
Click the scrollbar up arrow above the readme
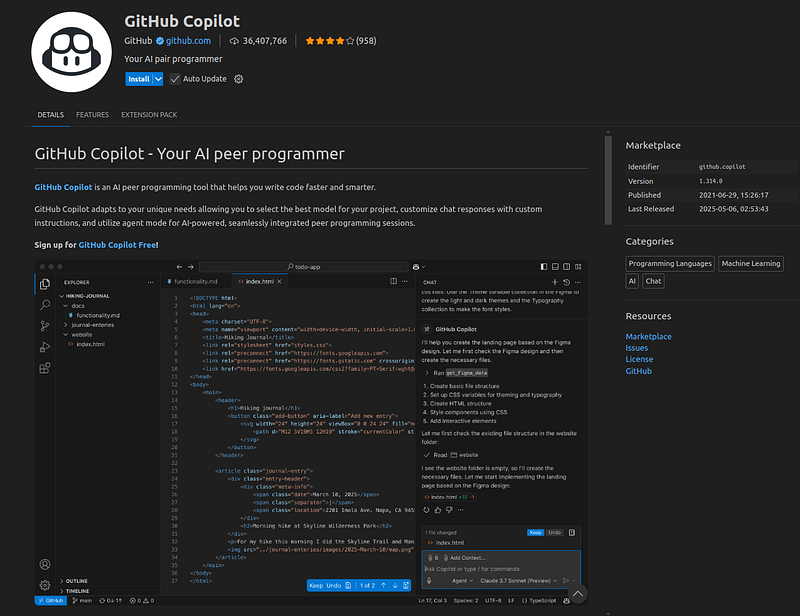tap(608, 133)
